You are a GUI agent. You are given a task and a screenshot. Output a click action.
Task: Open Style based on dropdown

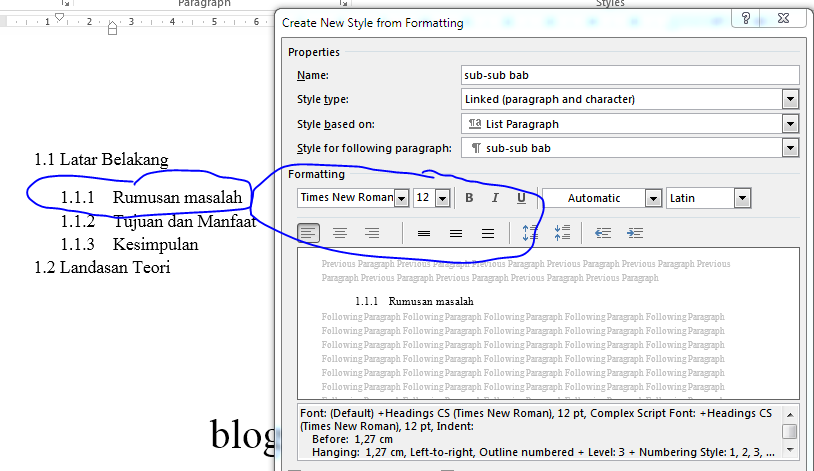pos(790,124)
